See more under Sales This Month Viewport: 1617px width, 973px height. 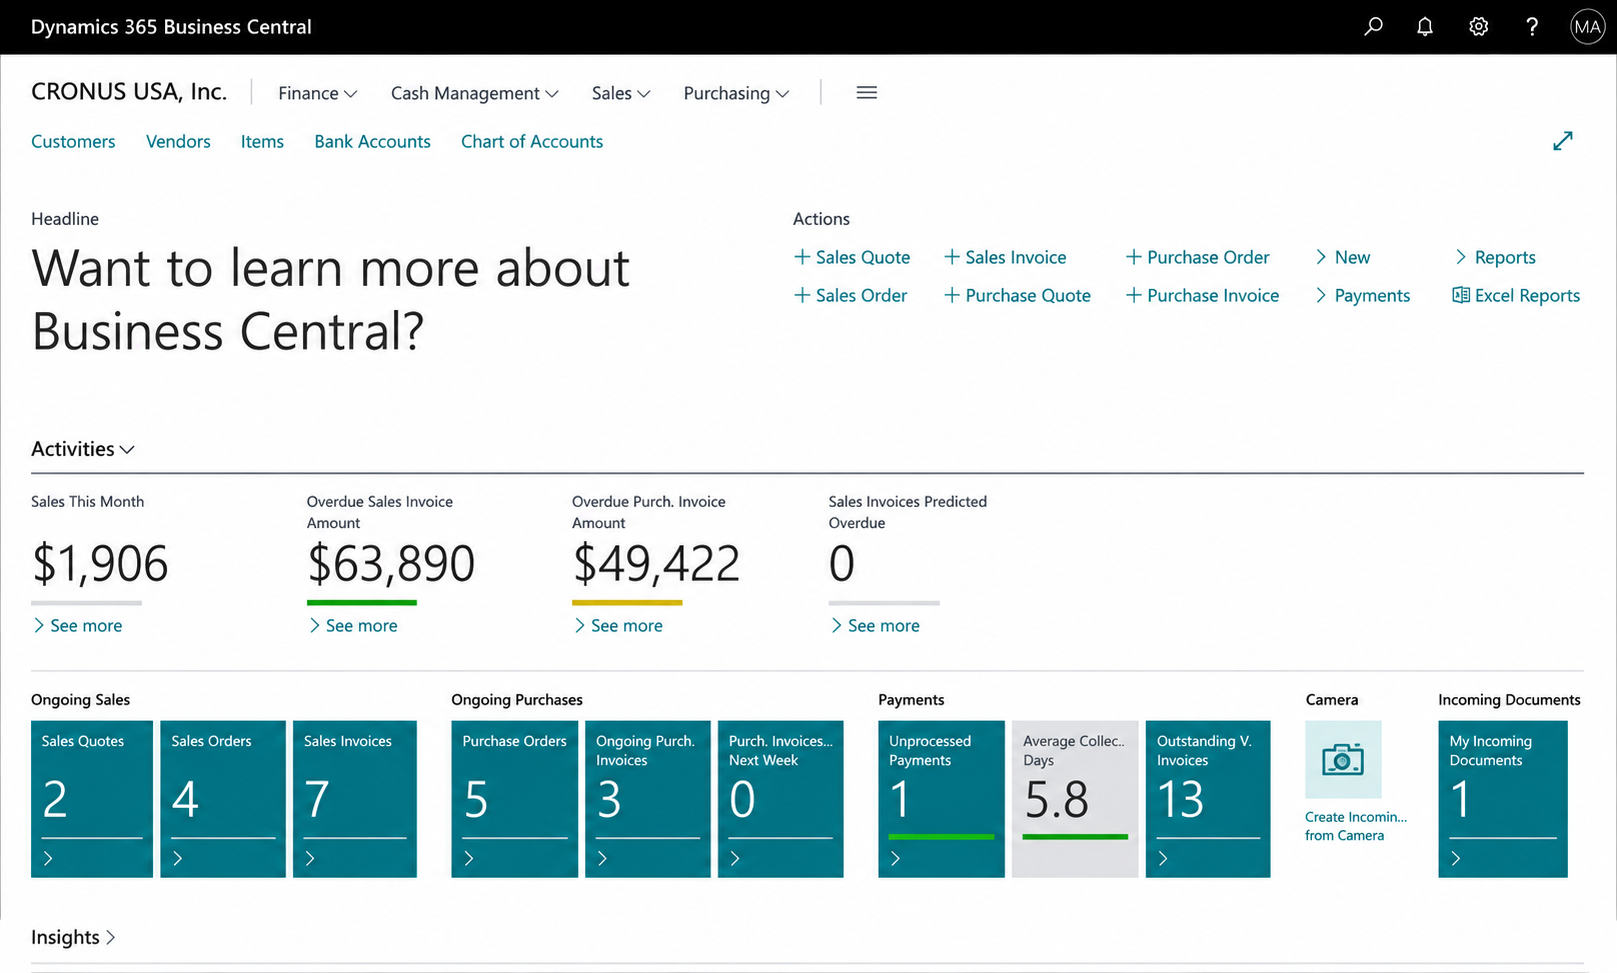tap(77, 625)
